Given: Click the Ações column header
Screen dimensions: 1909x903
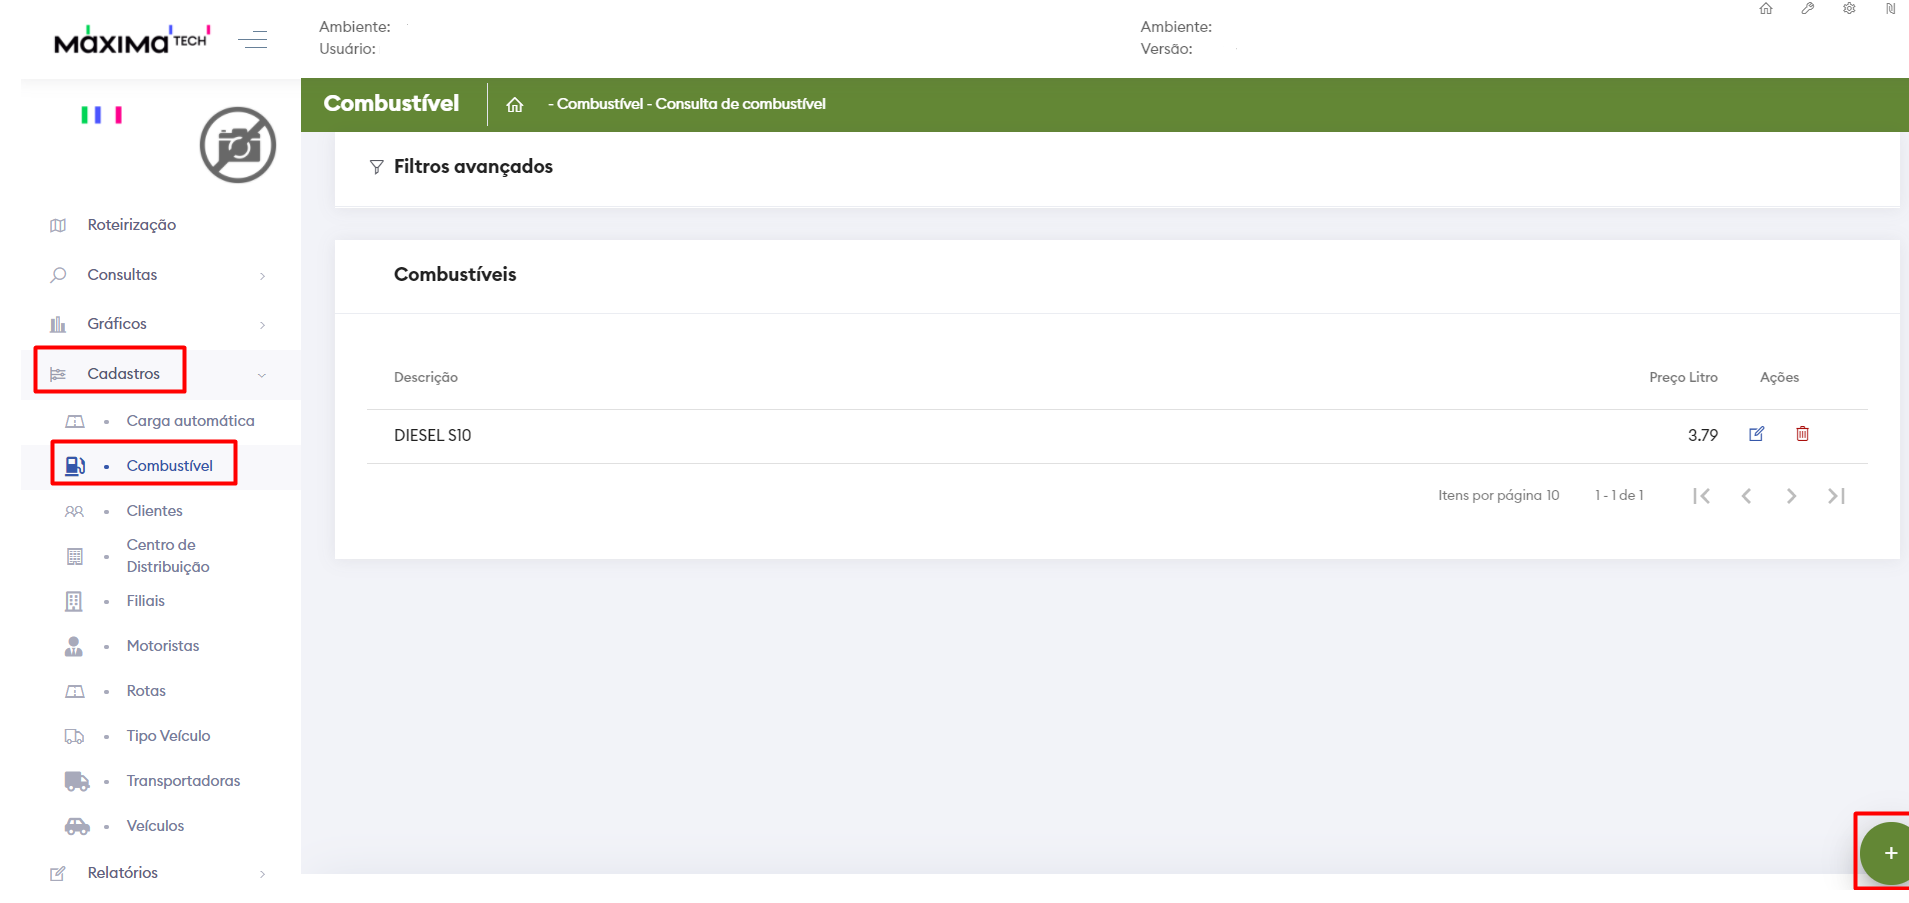Looking at the screenshot, I should (1779, 377).
